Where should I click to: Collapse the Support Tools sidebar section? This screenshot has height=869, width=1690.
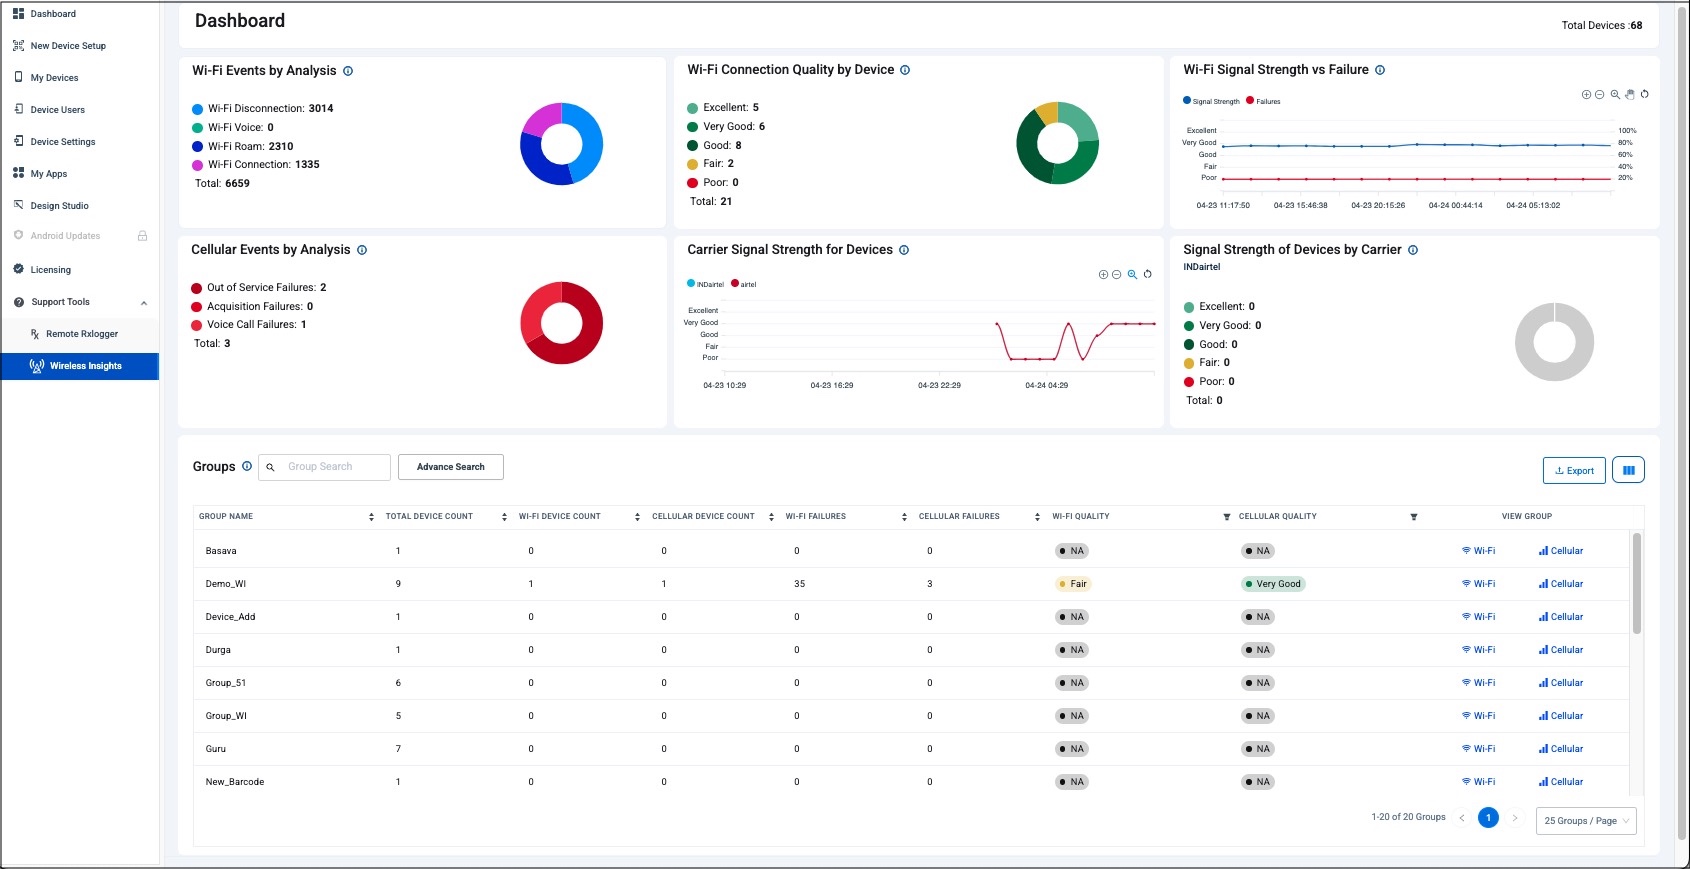[143, 302]
